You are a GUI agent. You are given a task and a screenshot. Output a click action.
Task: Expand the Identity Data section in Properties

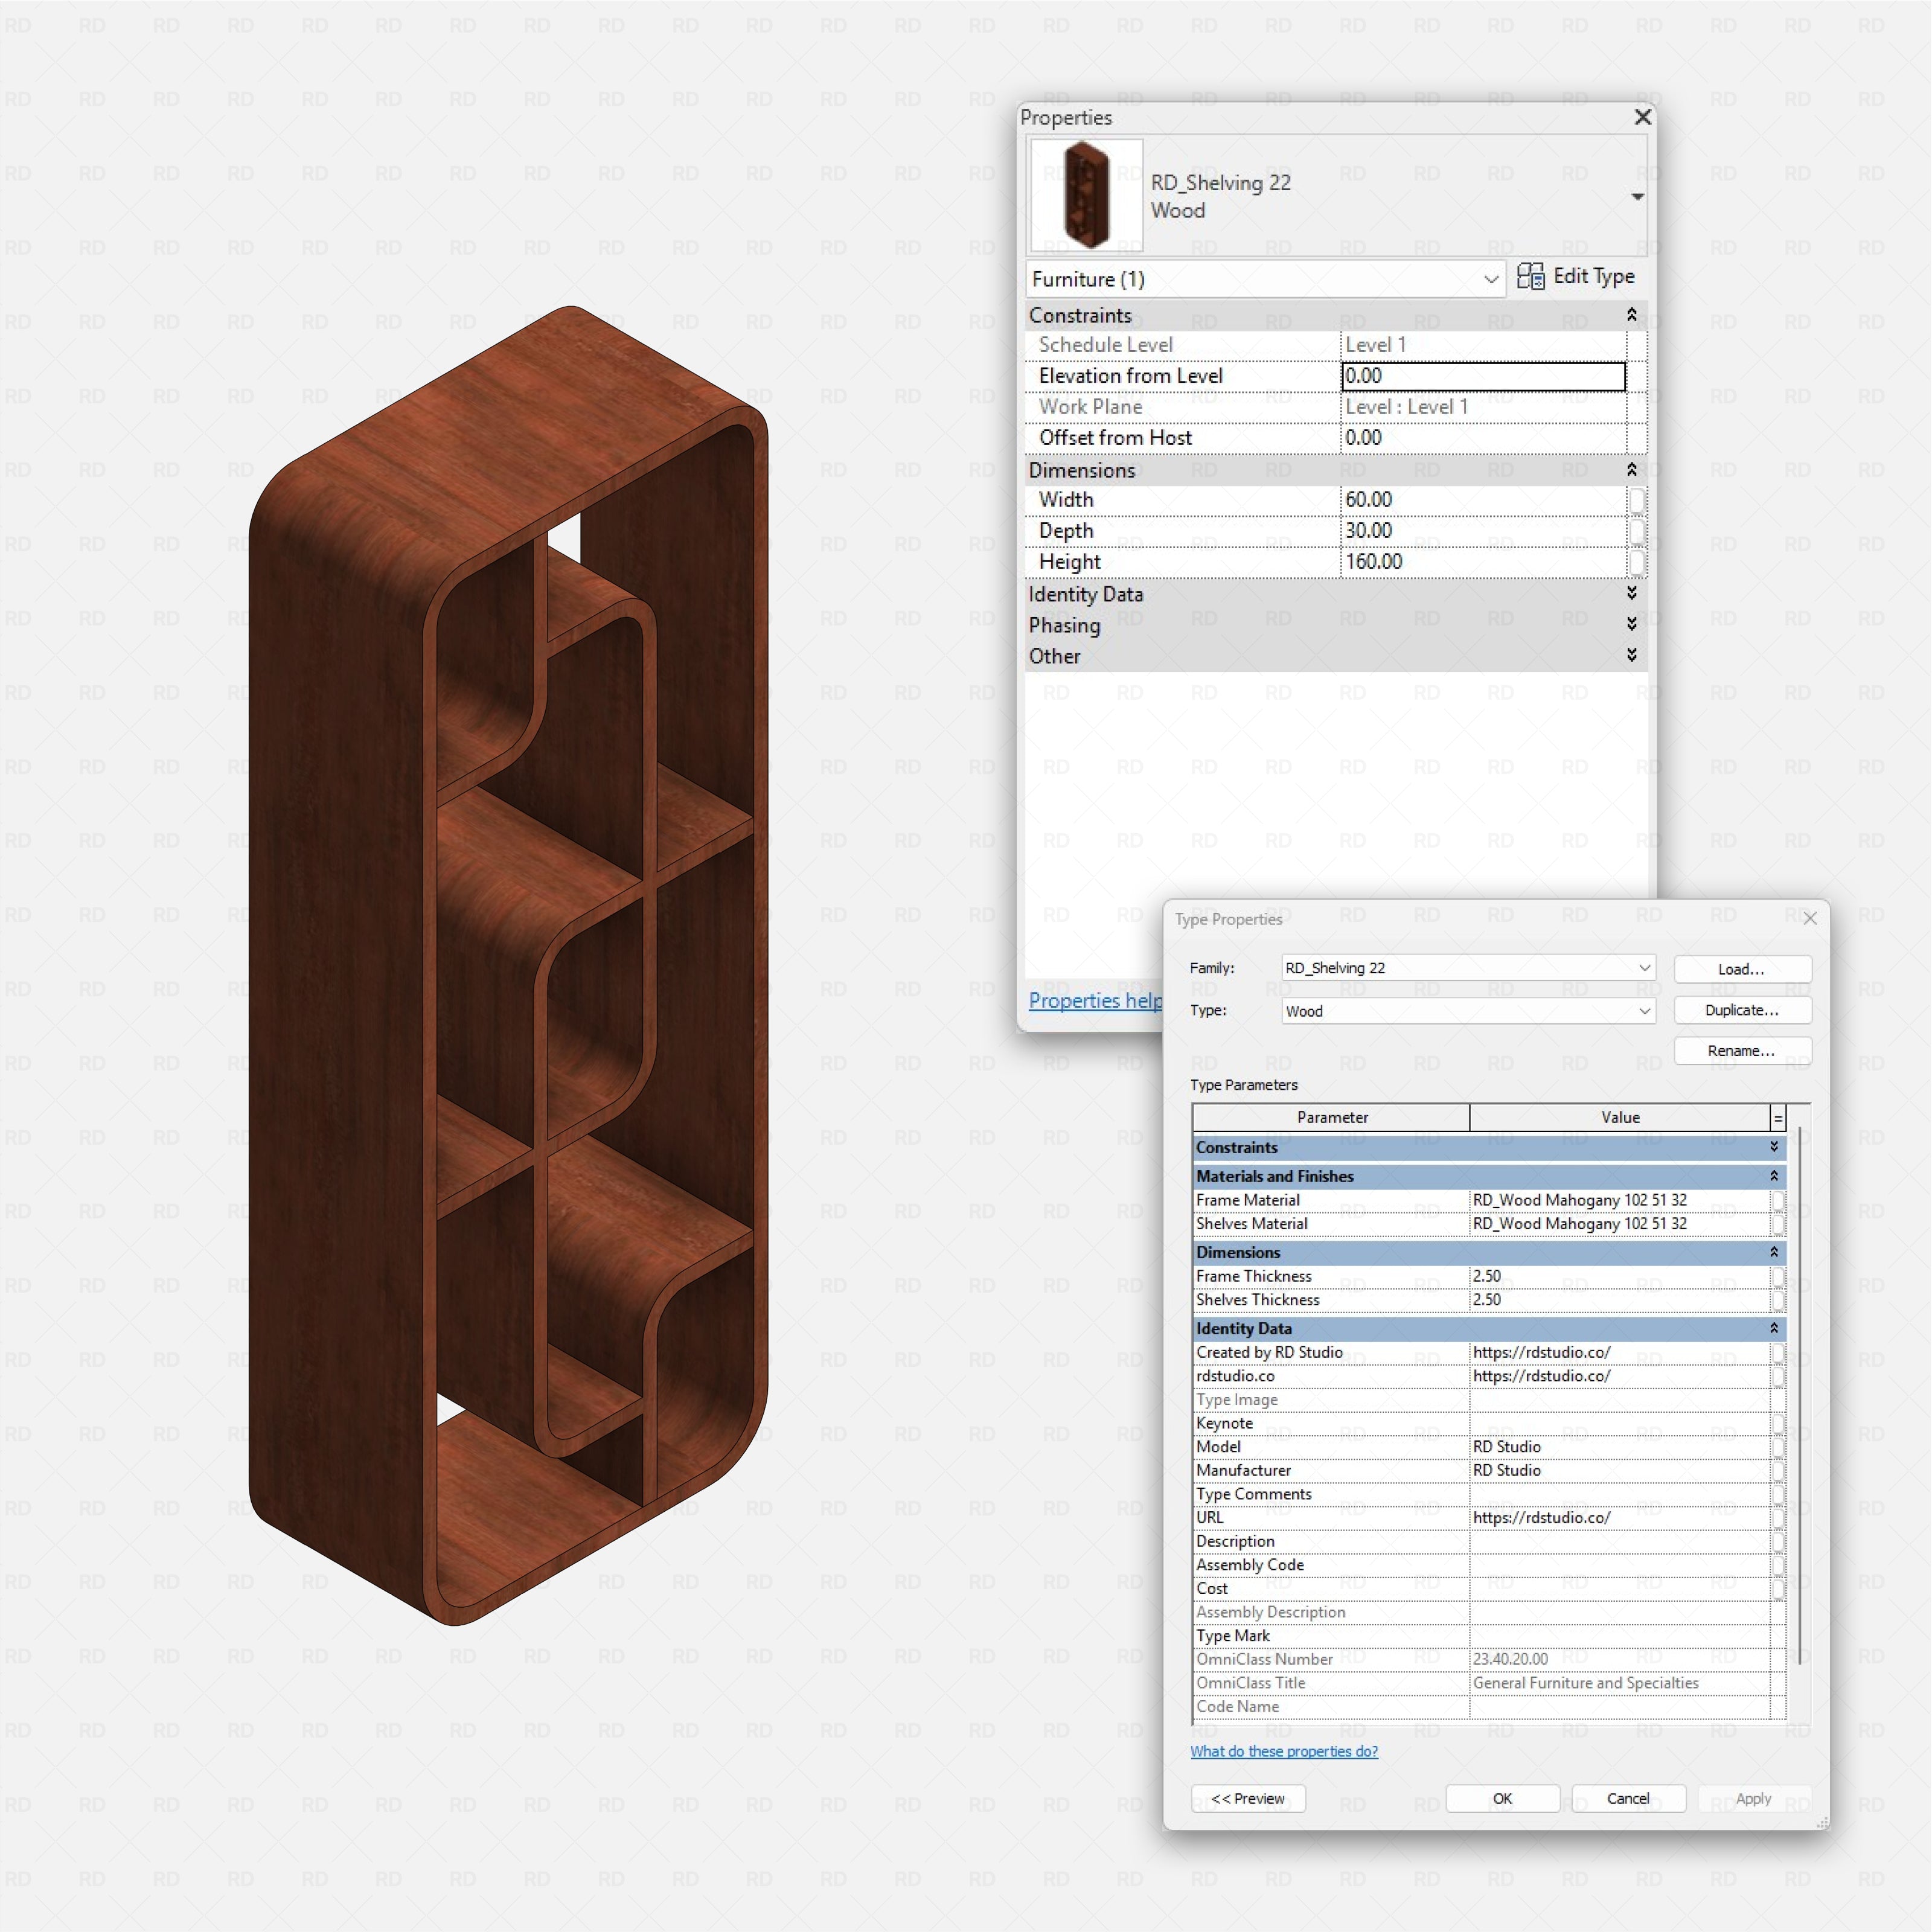[x=1631, y=593]
